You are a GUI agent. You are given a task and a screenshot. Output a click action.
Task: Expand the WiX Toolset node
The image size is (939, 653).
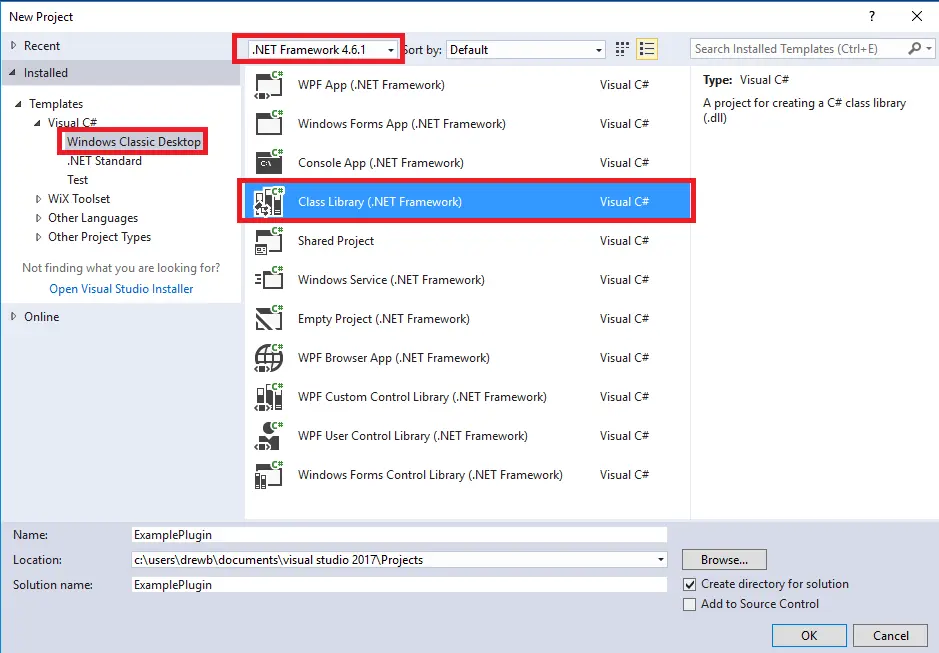tap(38, 199)
